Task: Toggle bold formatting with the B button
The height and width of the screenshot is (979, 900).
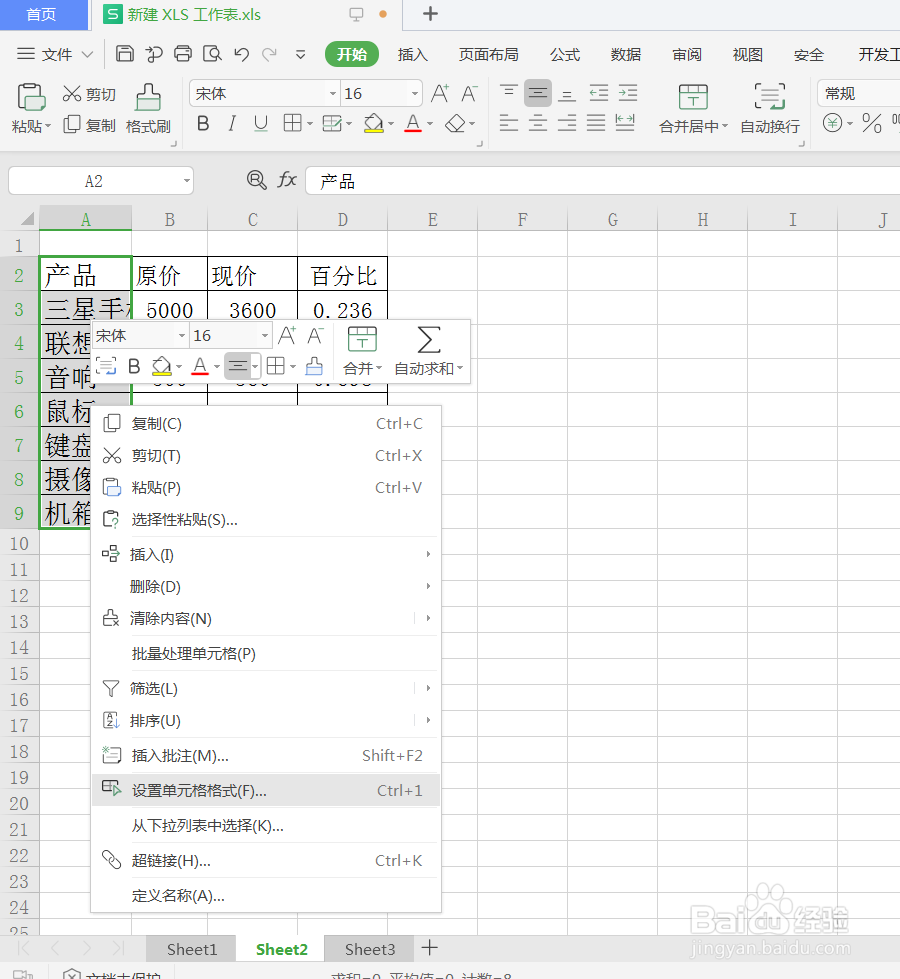Action: tap(203, 123)
